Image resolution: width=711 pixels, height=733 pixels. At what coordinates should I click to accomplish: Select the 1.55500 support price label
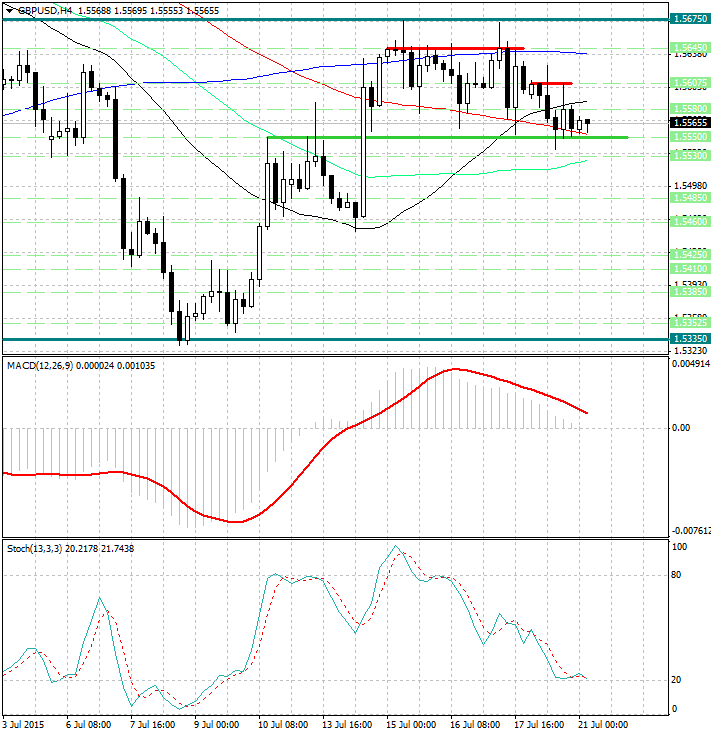690,137
